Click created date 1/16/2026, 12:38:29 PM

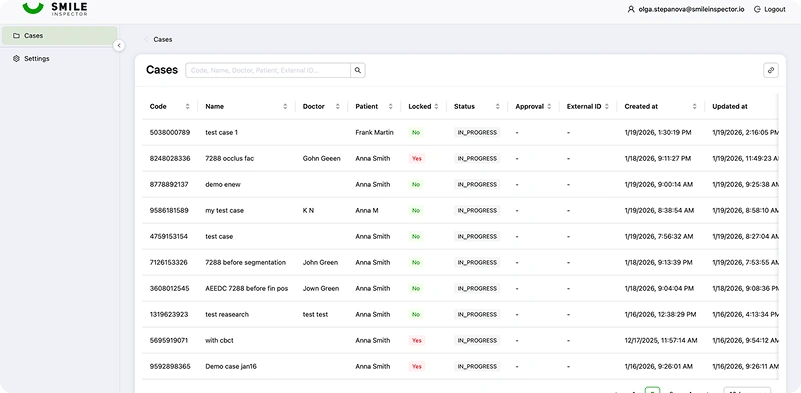pos(660,314)
